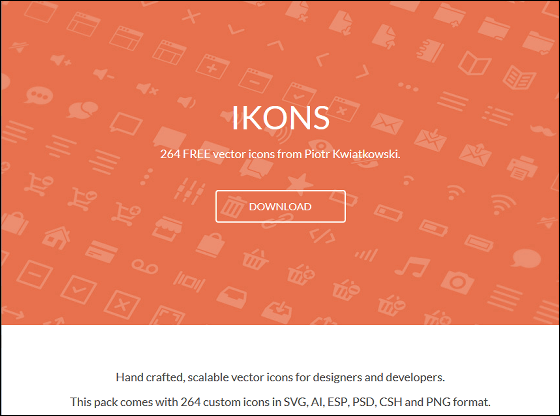The height and width of the screenshot is (416, 560).
Task: Click the 'Hand crafted, scalable vector icons' text
Action: tap(280, 377)
